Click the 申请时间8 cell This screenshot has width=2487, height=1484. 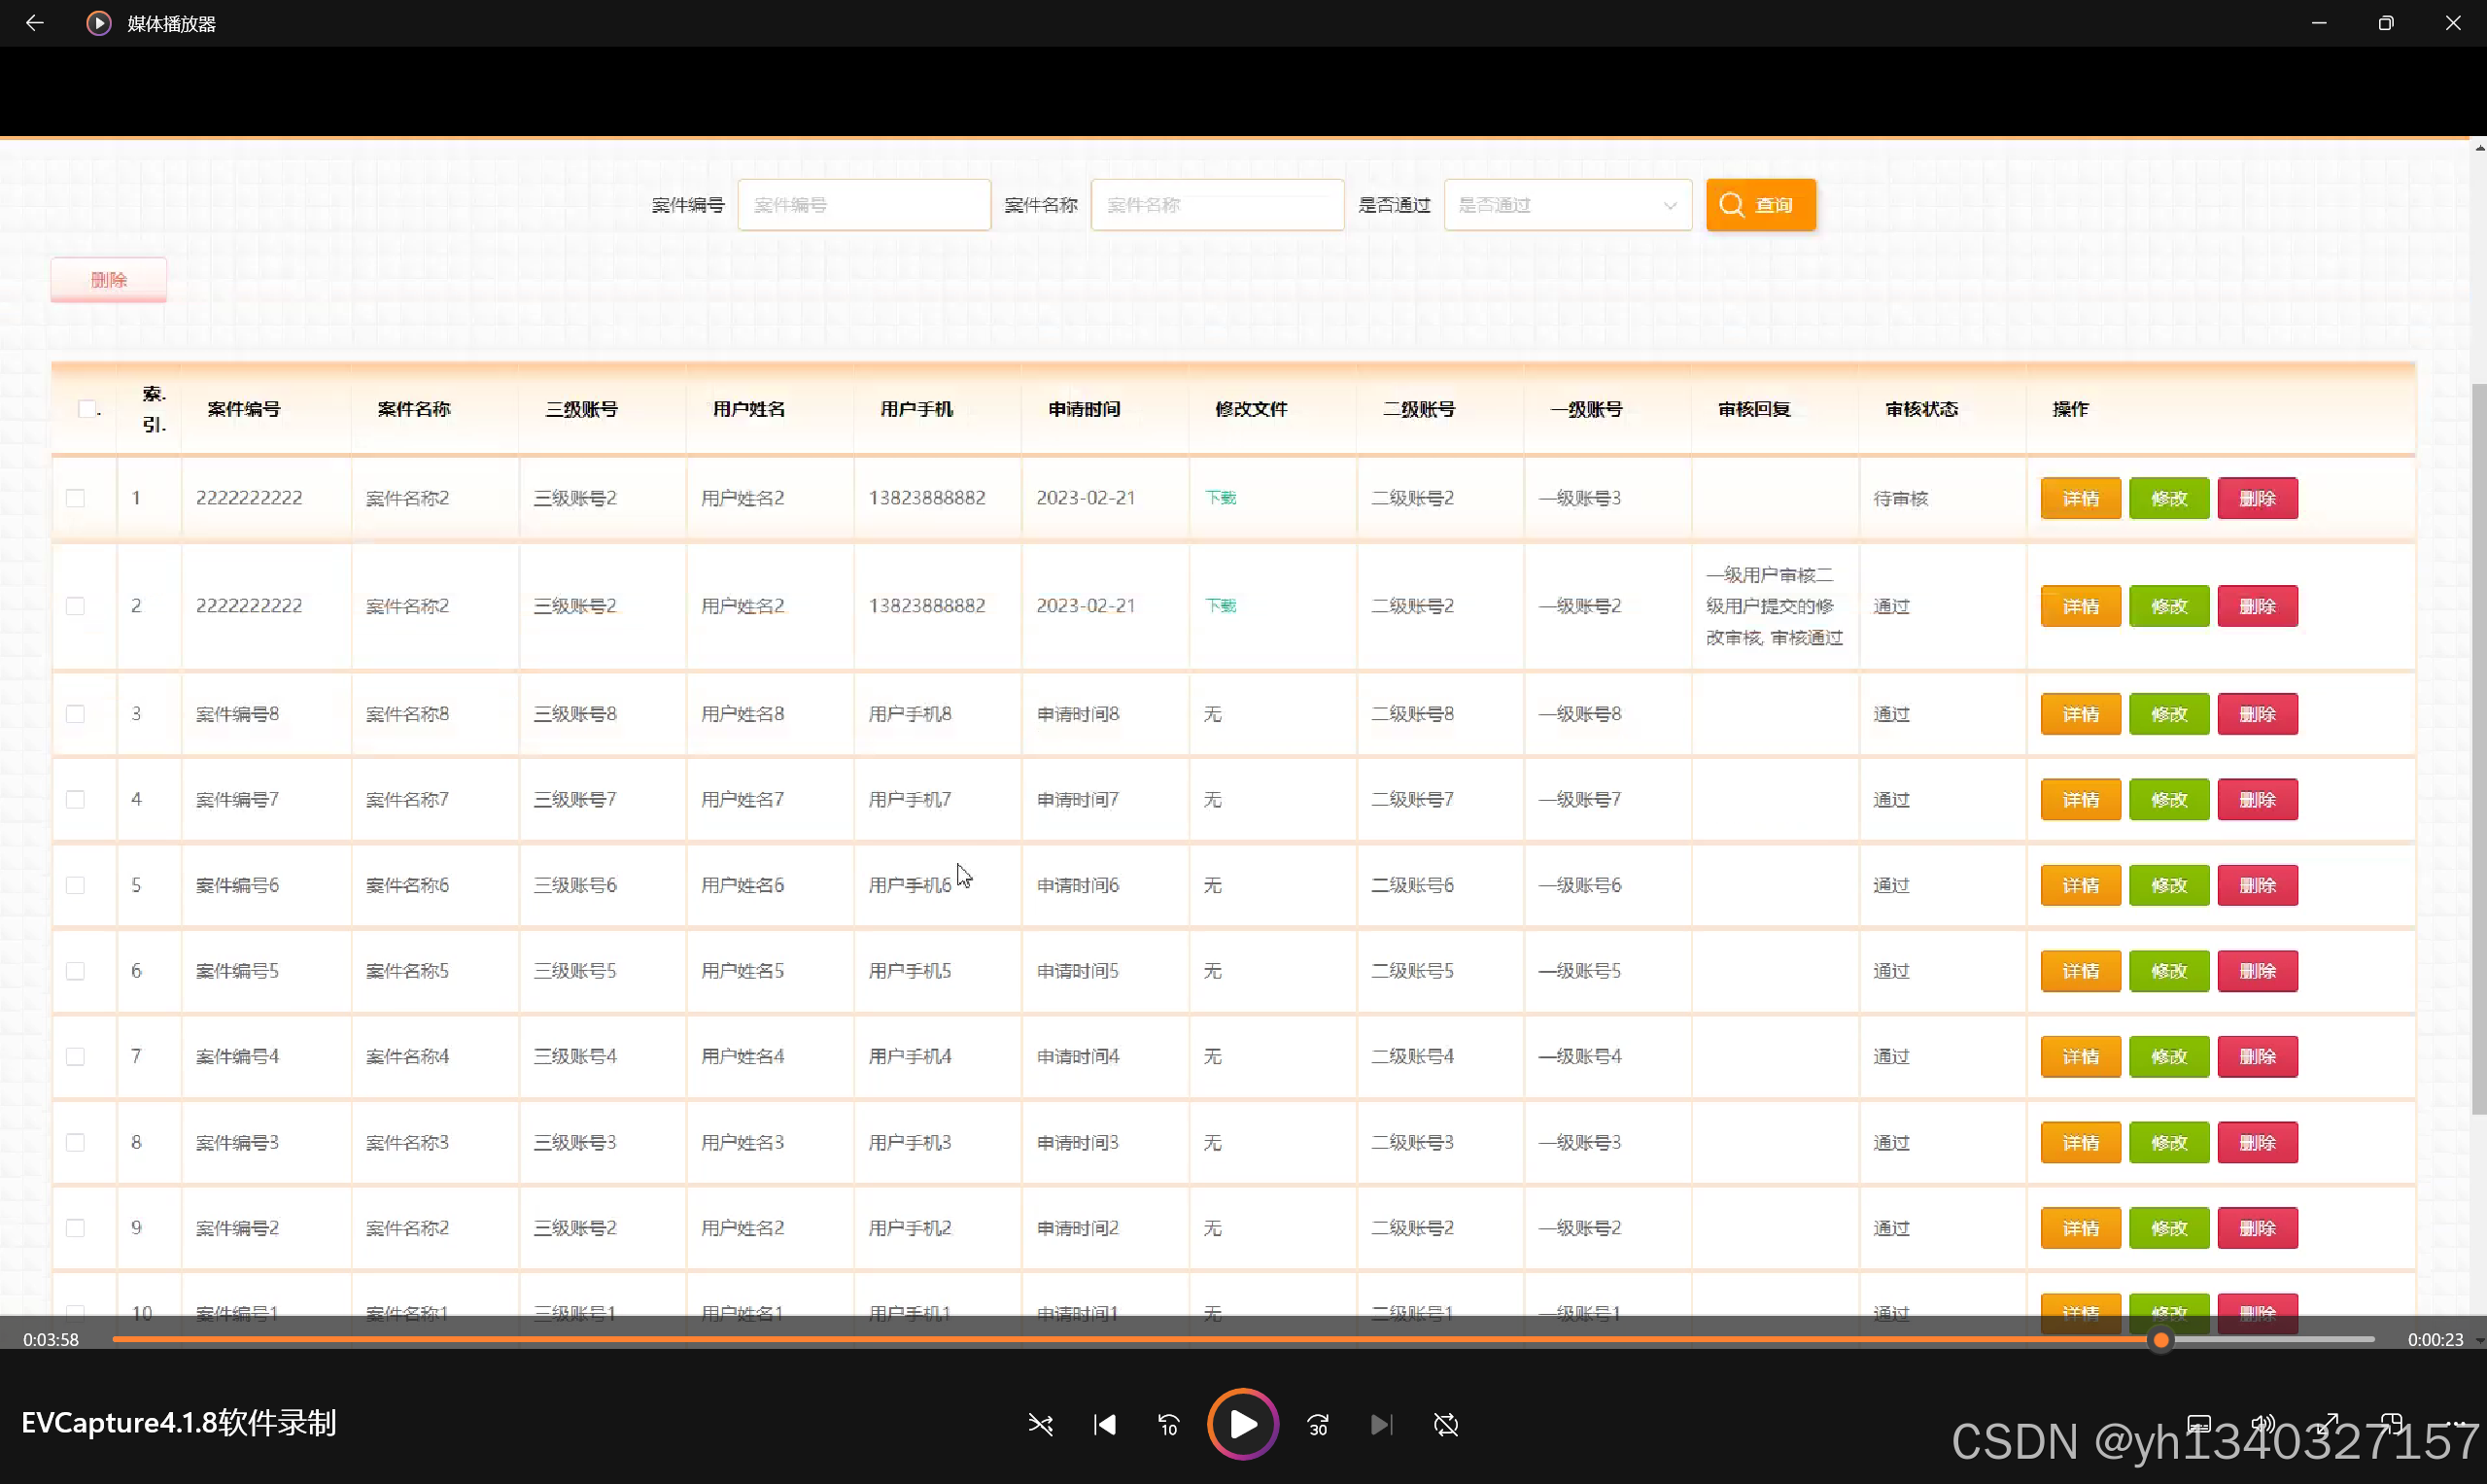click(x=1078, y=714)
